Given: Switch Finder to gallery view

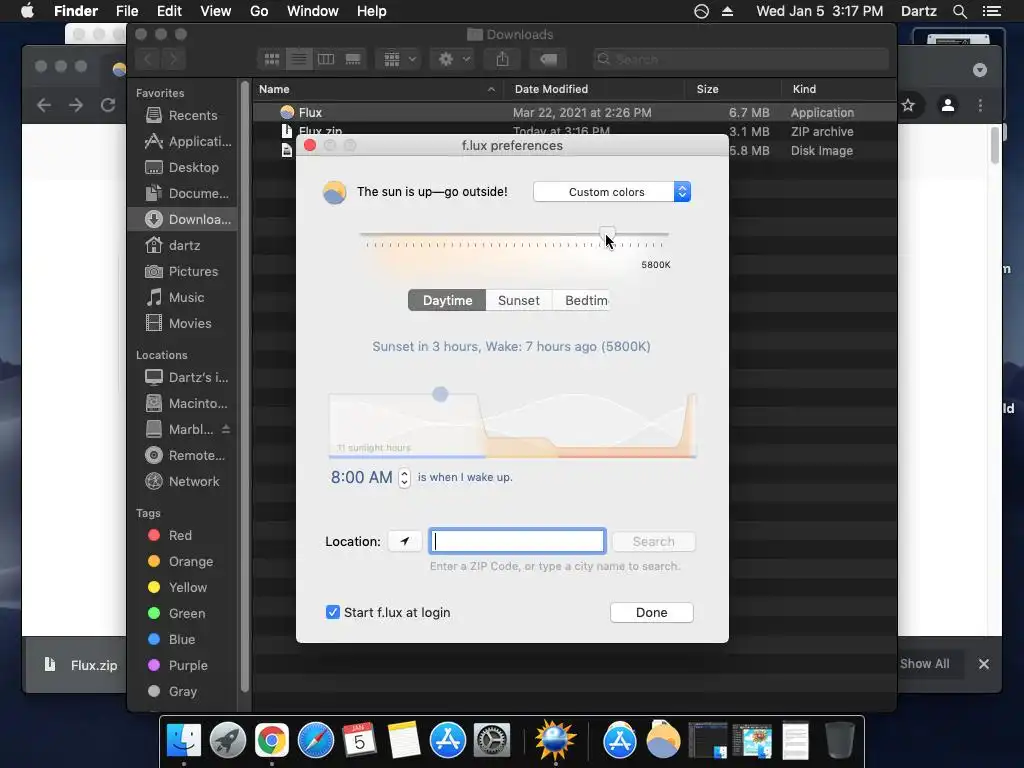Looking at the screenshot, I should [x=353, y=59].
